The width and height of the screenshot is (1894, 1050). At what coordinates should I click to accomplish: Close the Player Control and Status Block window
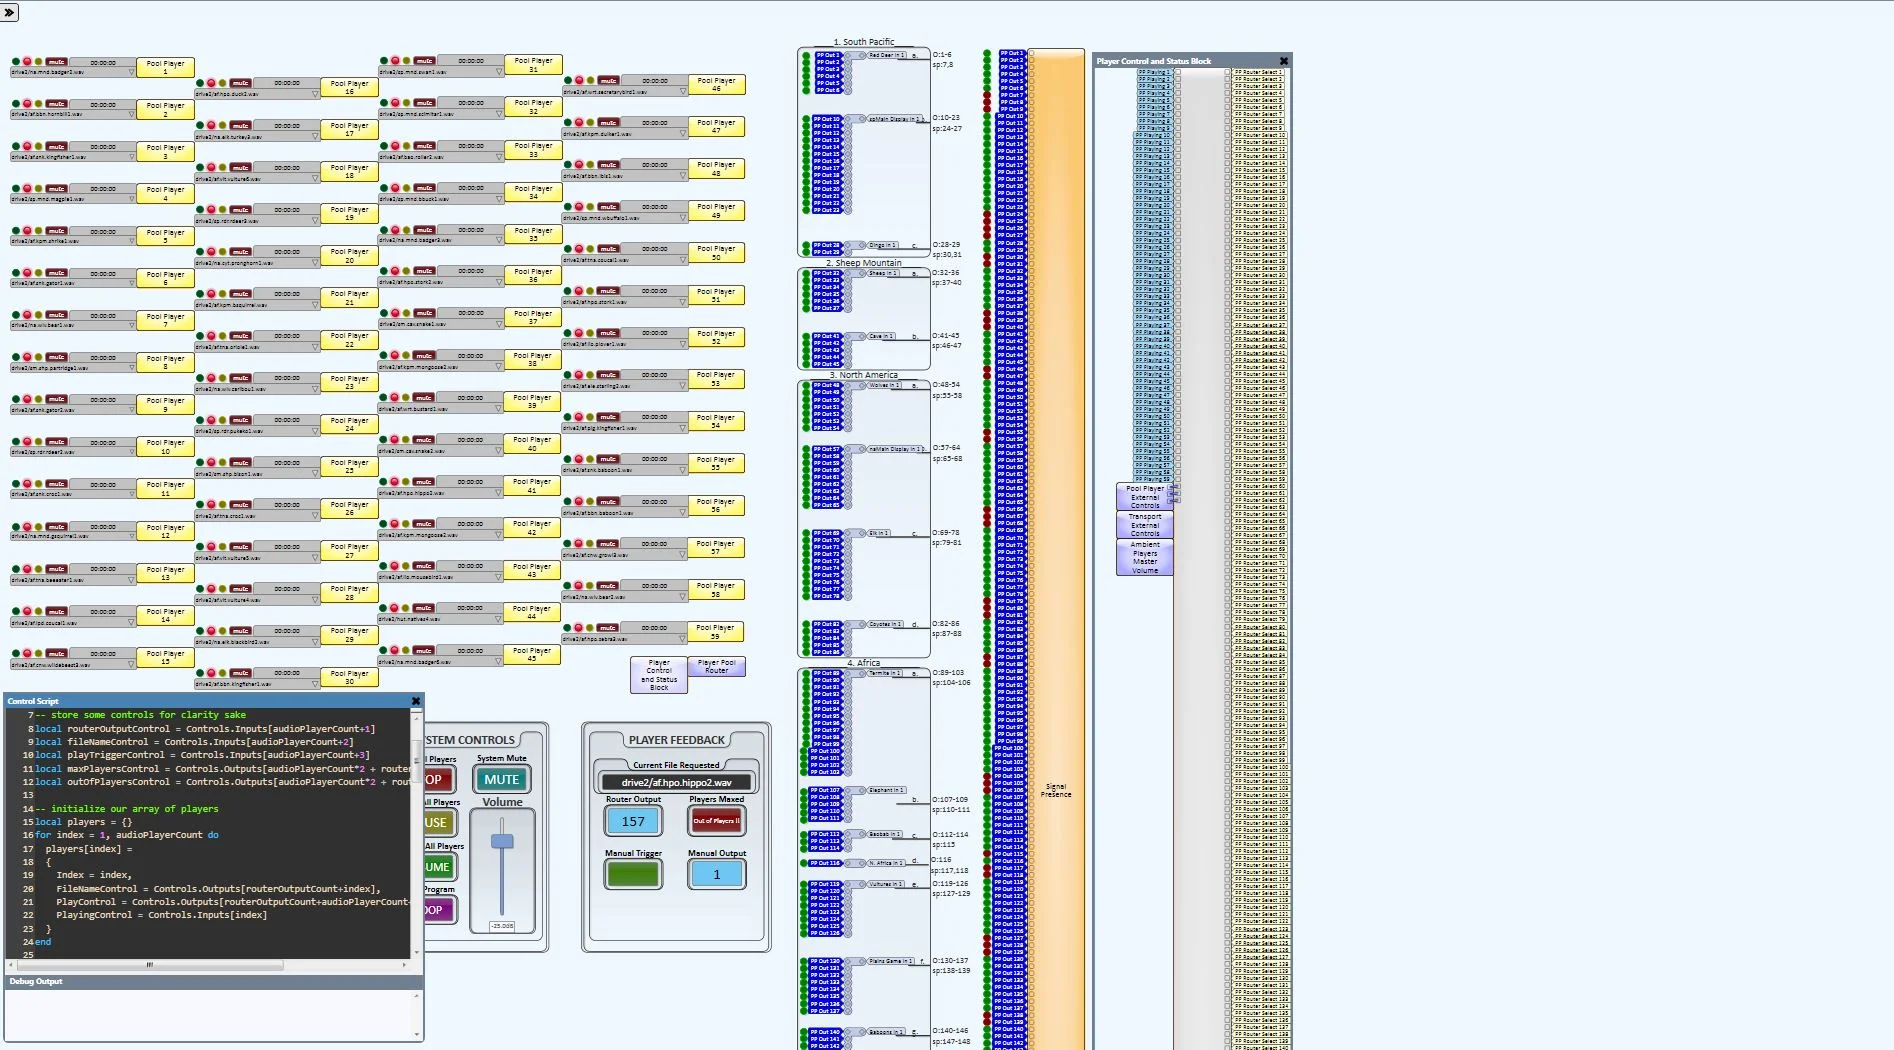click(1284, 61)
